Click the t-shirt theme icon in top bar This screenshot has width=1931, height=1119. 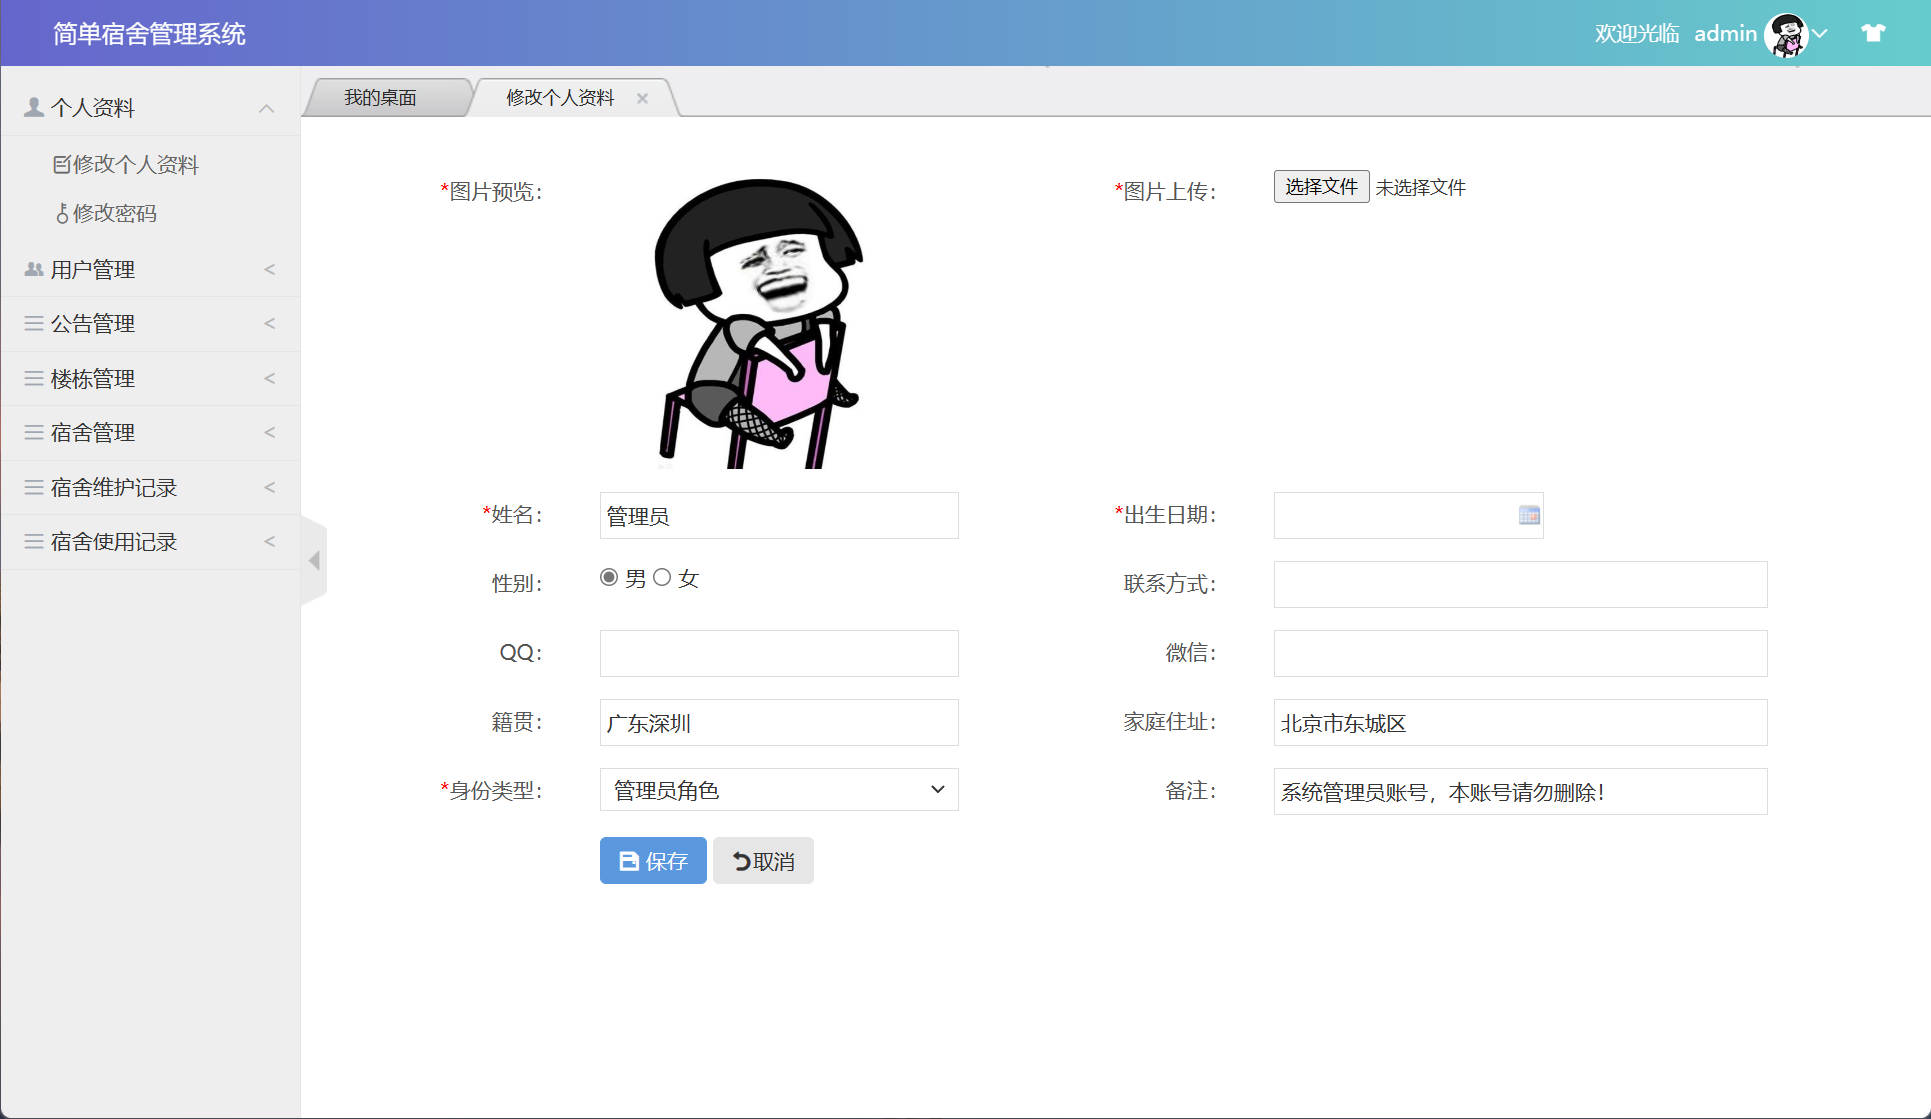pyautogui.click(x=1872, y=33)
